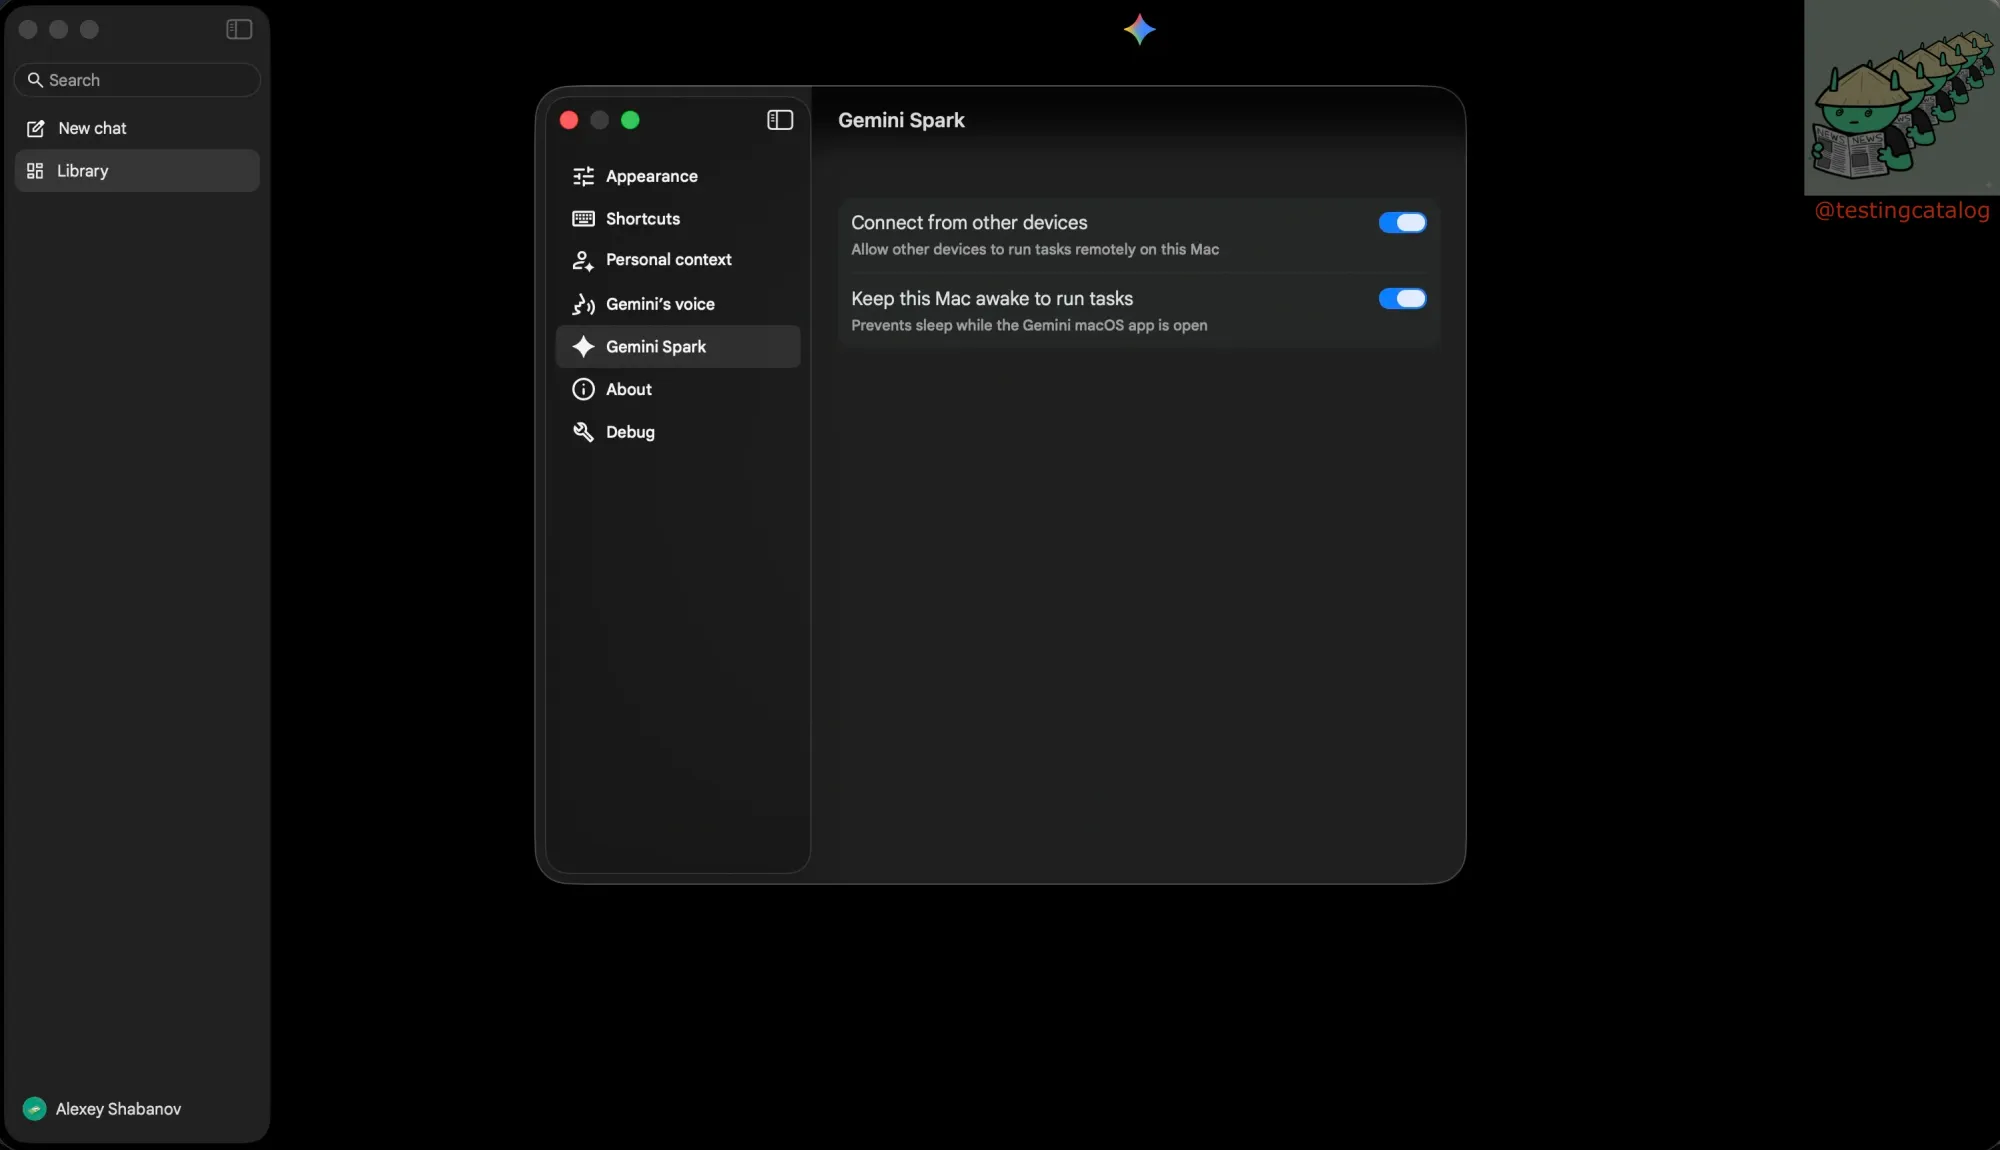This screenshot has height=1150, width=2000.
Task: Click the Gemini's voice icon
Action: pyautogui.click(x=583, y=304)
